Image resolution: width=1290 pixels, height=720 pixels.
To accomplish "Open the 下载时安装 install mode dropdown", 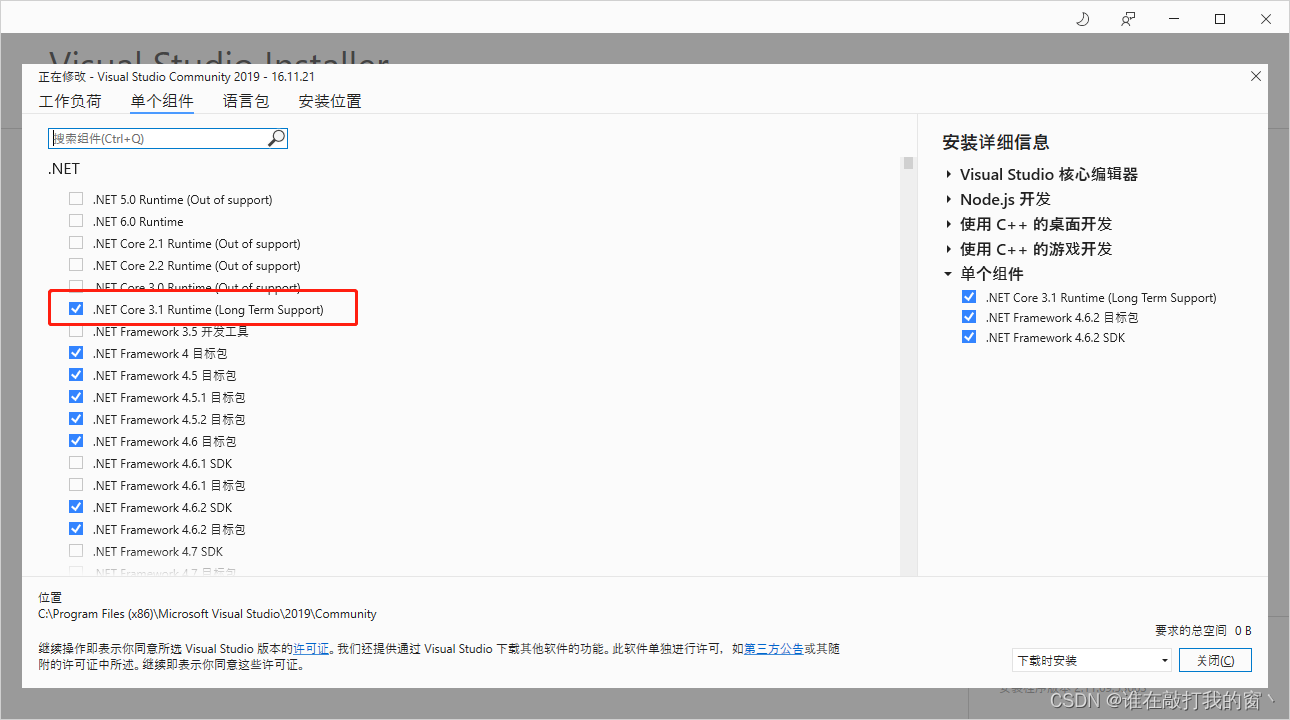I will coord(1091,660).
